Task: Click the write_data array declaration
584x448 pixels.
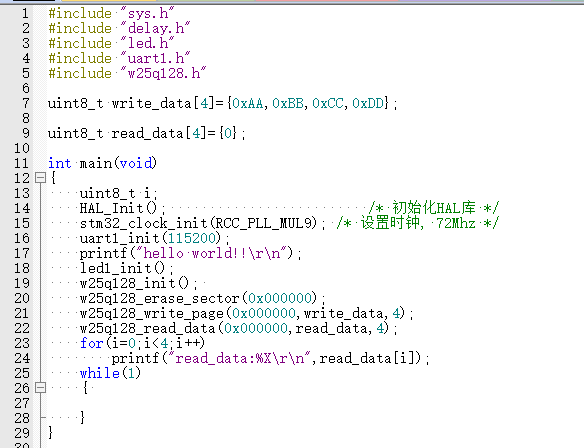Action: (x=222, y=103)
